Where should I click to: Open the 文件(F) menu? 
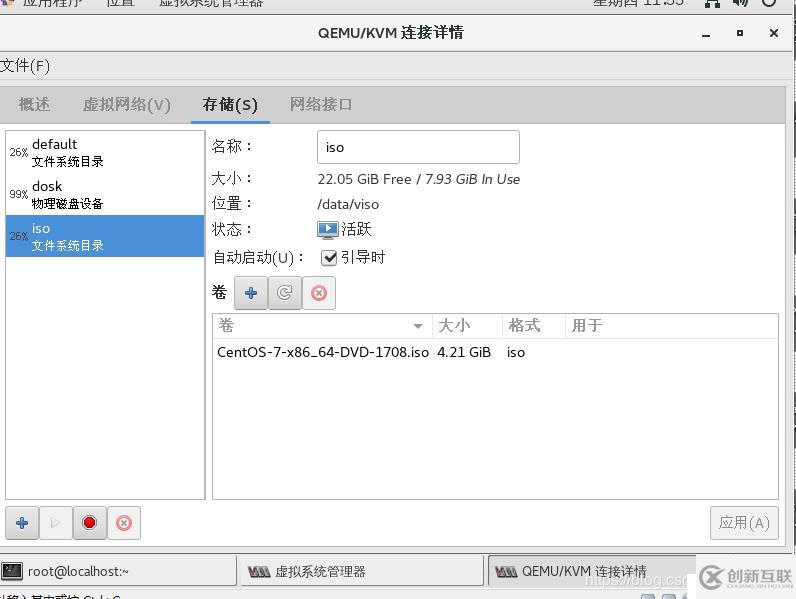click(25, 66)
